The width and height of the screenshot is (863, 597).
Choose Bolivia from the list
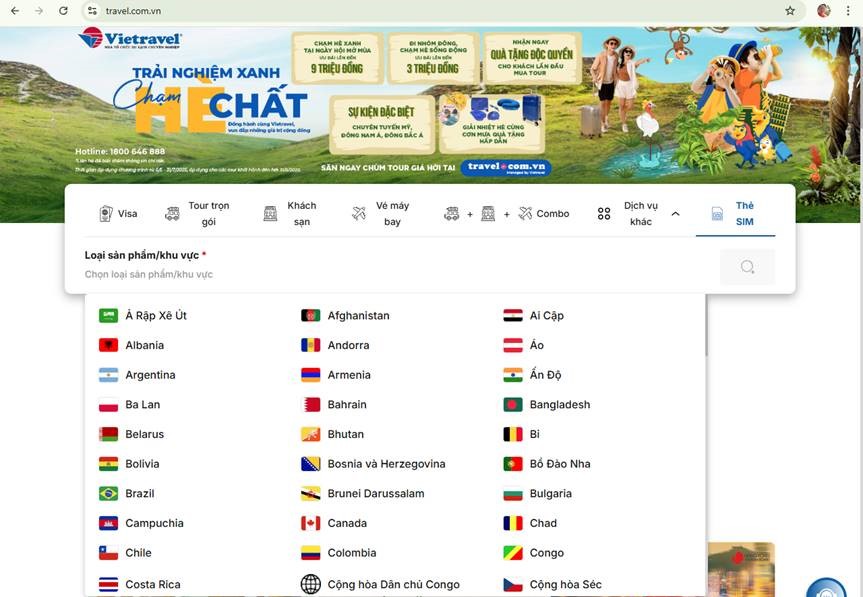pyautogui.click(x=129, y=464)
